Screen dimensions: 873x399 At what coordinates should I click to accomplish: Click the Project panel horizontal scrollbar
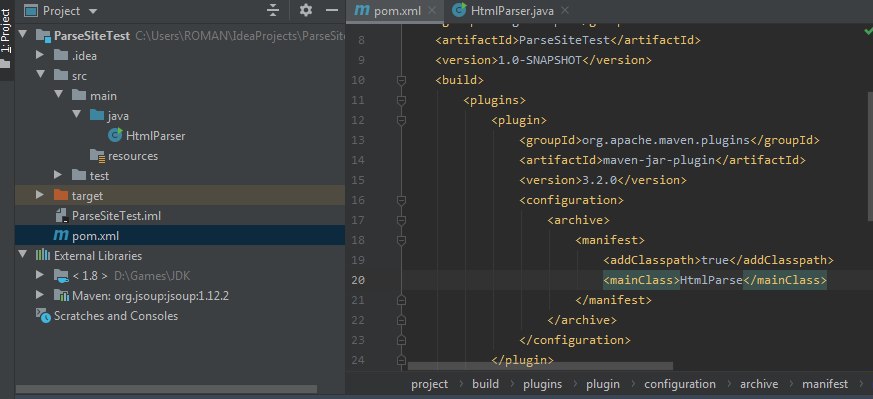coord(166,390)
